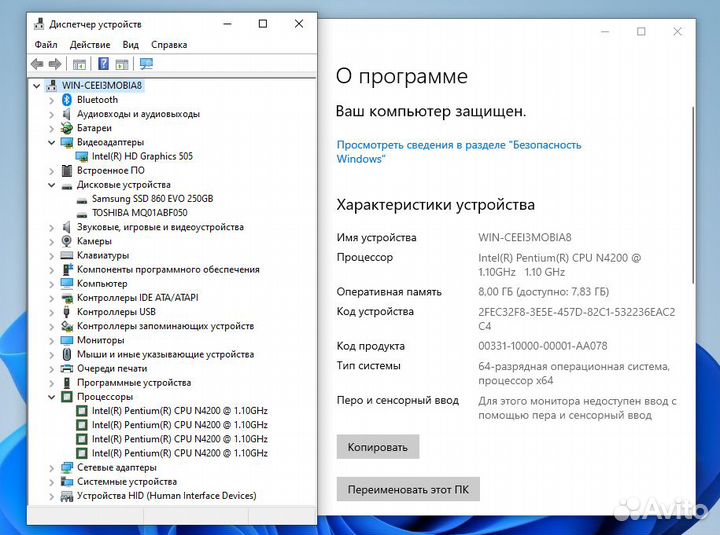
Task: Expand Компоненты программного обеспечения arrow
Action: [x=51, y=270]
